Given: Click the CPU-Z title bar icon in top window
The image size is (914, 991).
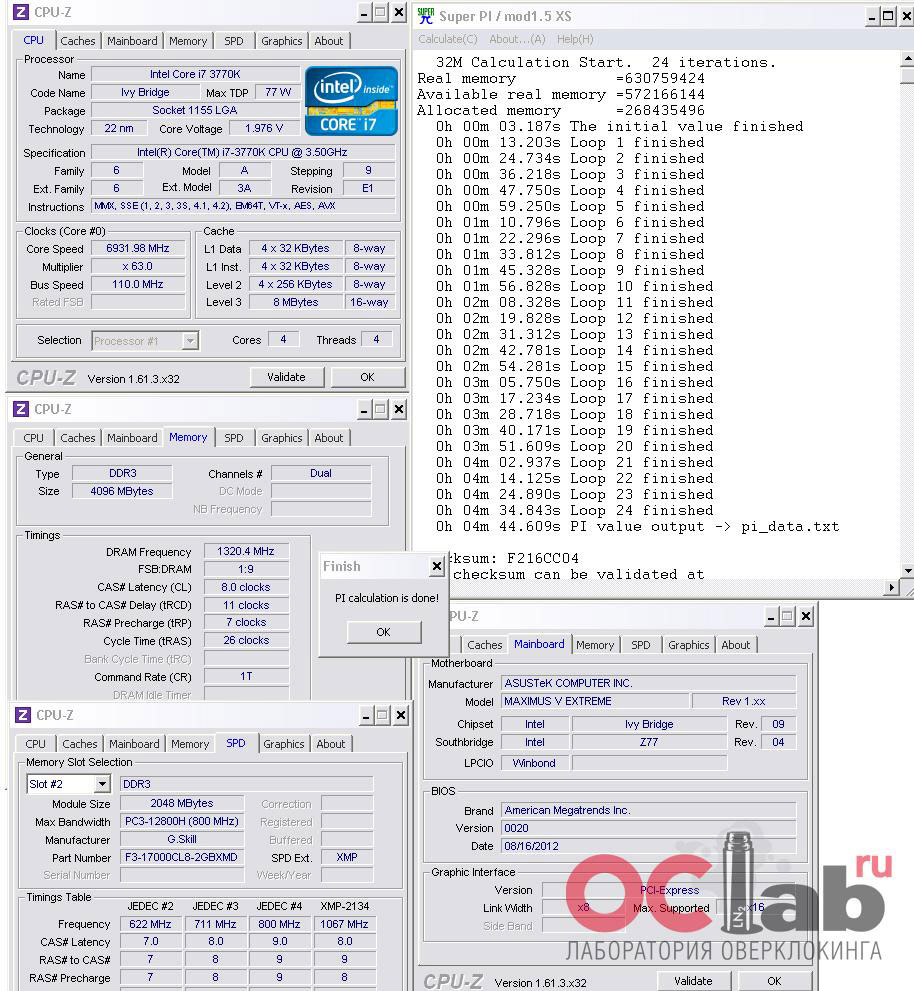Looking at the screenshot, I should point(21,12).
